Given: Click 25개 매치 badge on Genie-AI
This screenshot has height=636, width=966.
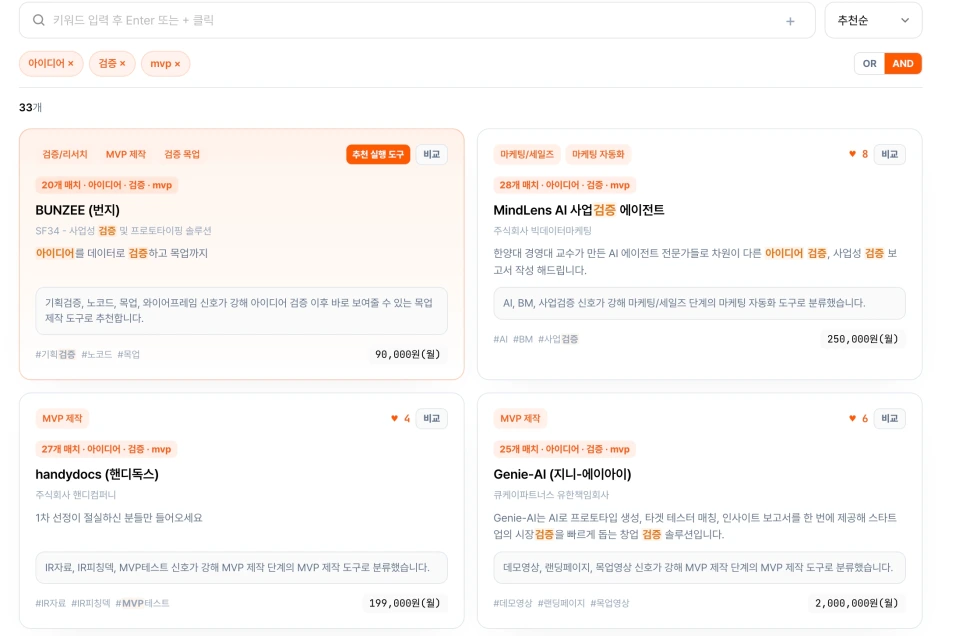Looking at the screenshot, I should point(564,449).
